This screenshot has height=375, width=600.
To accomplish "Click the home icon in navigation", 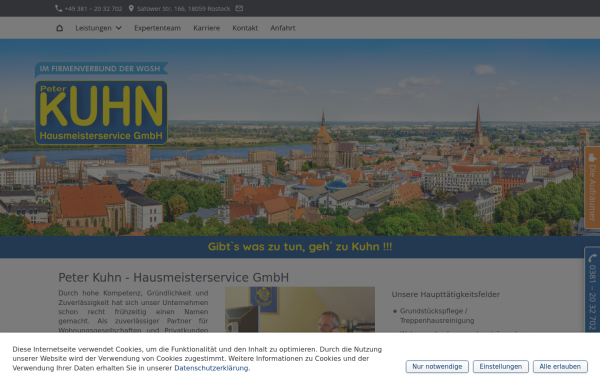I will [x=59, y=28].
